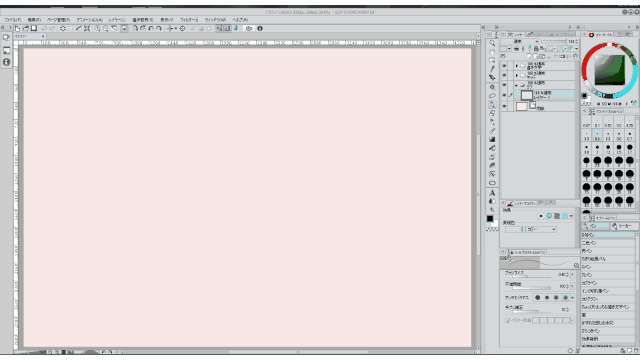Click the Redo arrow in command bar
The height and width of the screenshot is (360, 640).
pos(52,29)
